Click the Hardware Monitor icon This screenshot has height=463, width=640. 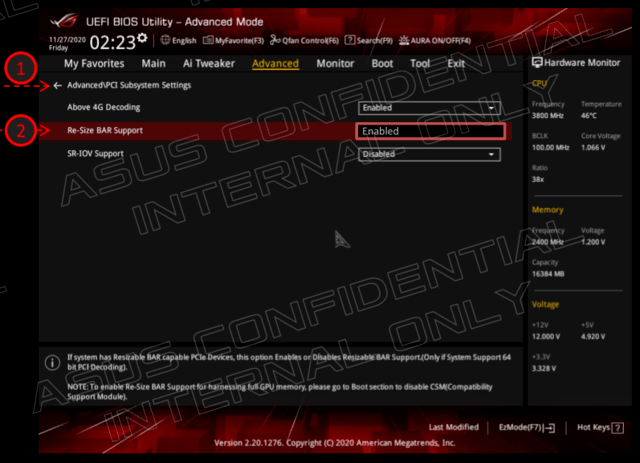coord(537,62)
